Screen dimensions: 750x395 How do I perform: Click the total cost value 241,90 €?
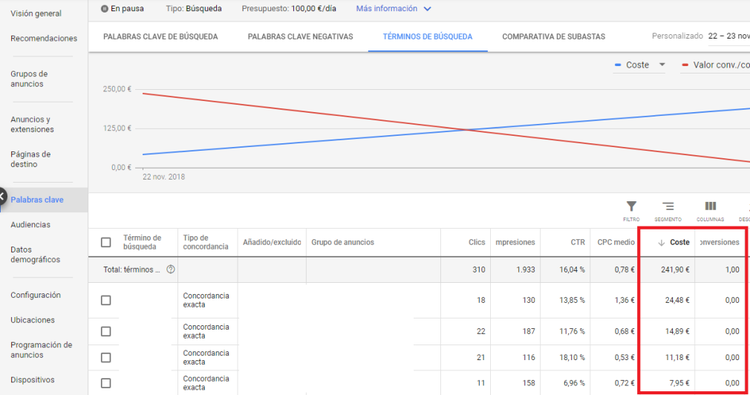coord(675,270)
